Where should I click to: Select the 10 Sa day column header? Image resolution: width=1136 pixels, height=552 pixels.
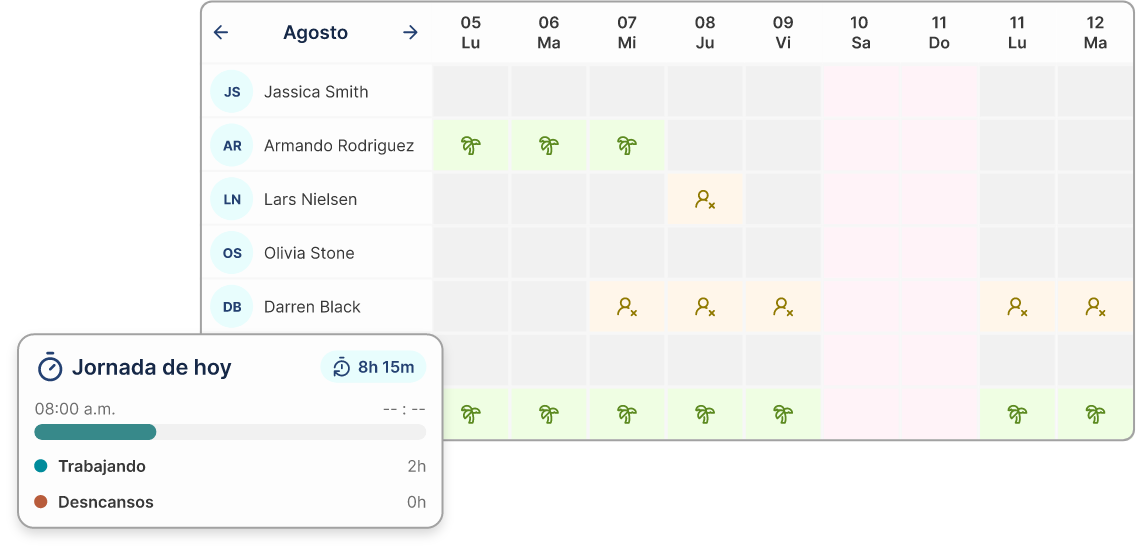860,33
